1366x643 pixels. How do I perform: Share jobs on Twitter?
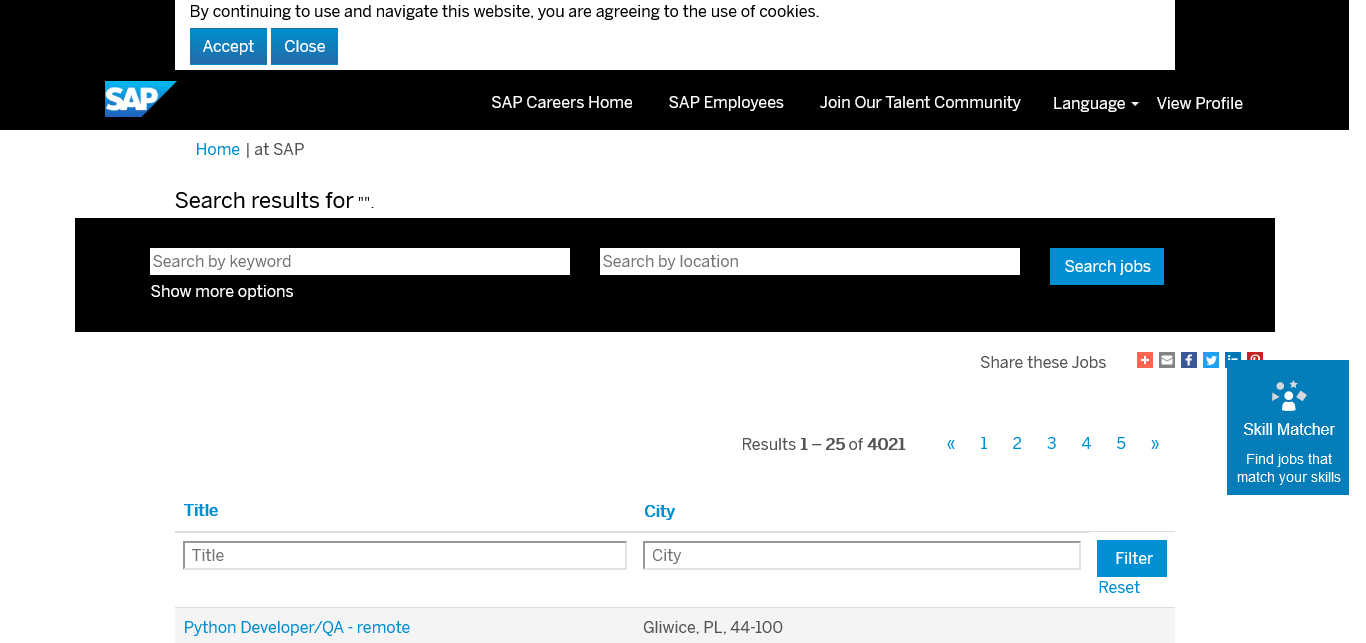pos(1211,360)
